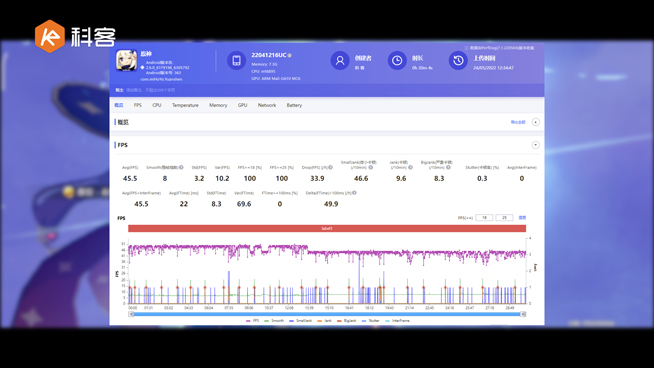654x368 pixels.
Task: Click the Var(FTime) value 69.6
Action: coord(244,204)
